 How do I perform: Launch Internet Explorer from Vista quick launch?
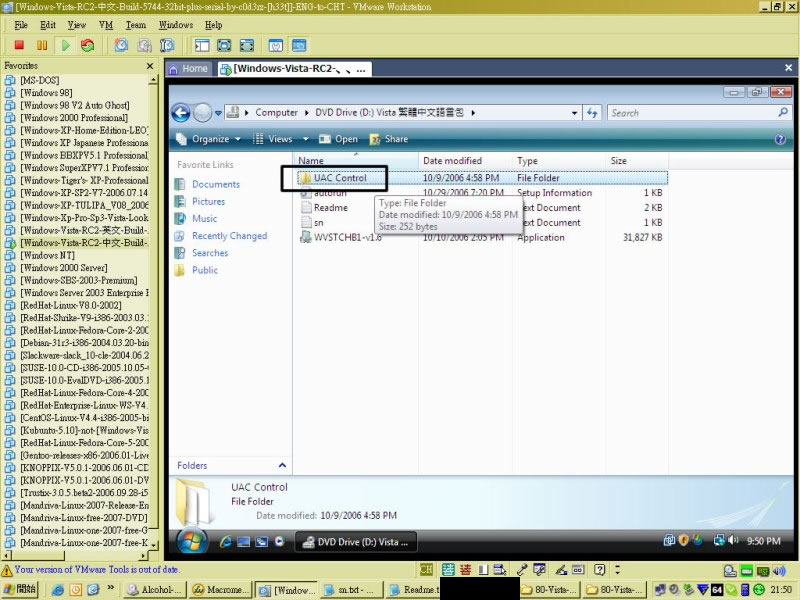click(x=225, y=542)
